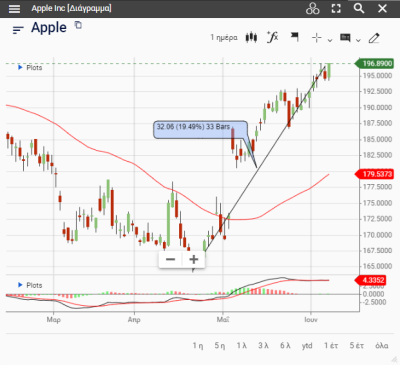Image resolution: width=400 pixels, height=365 pixels.
Task: Click the Μαϊ label on the time axis
Action: (x=223, y=320)
